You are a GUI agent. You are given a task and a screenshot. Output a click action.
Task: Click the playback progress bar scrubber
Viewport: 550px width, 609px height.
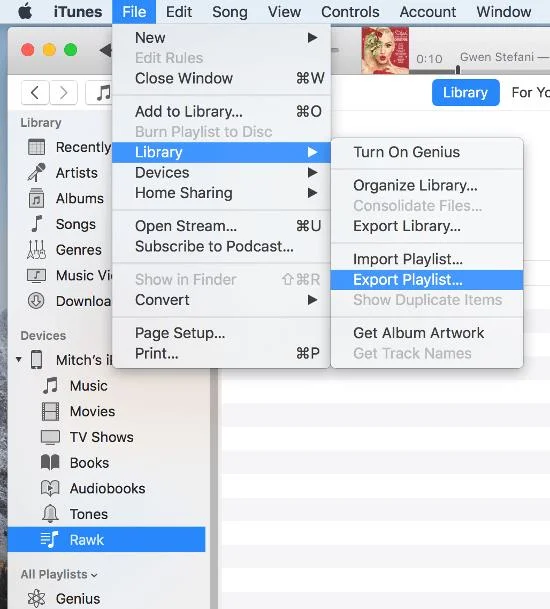(x=458, y=70)
